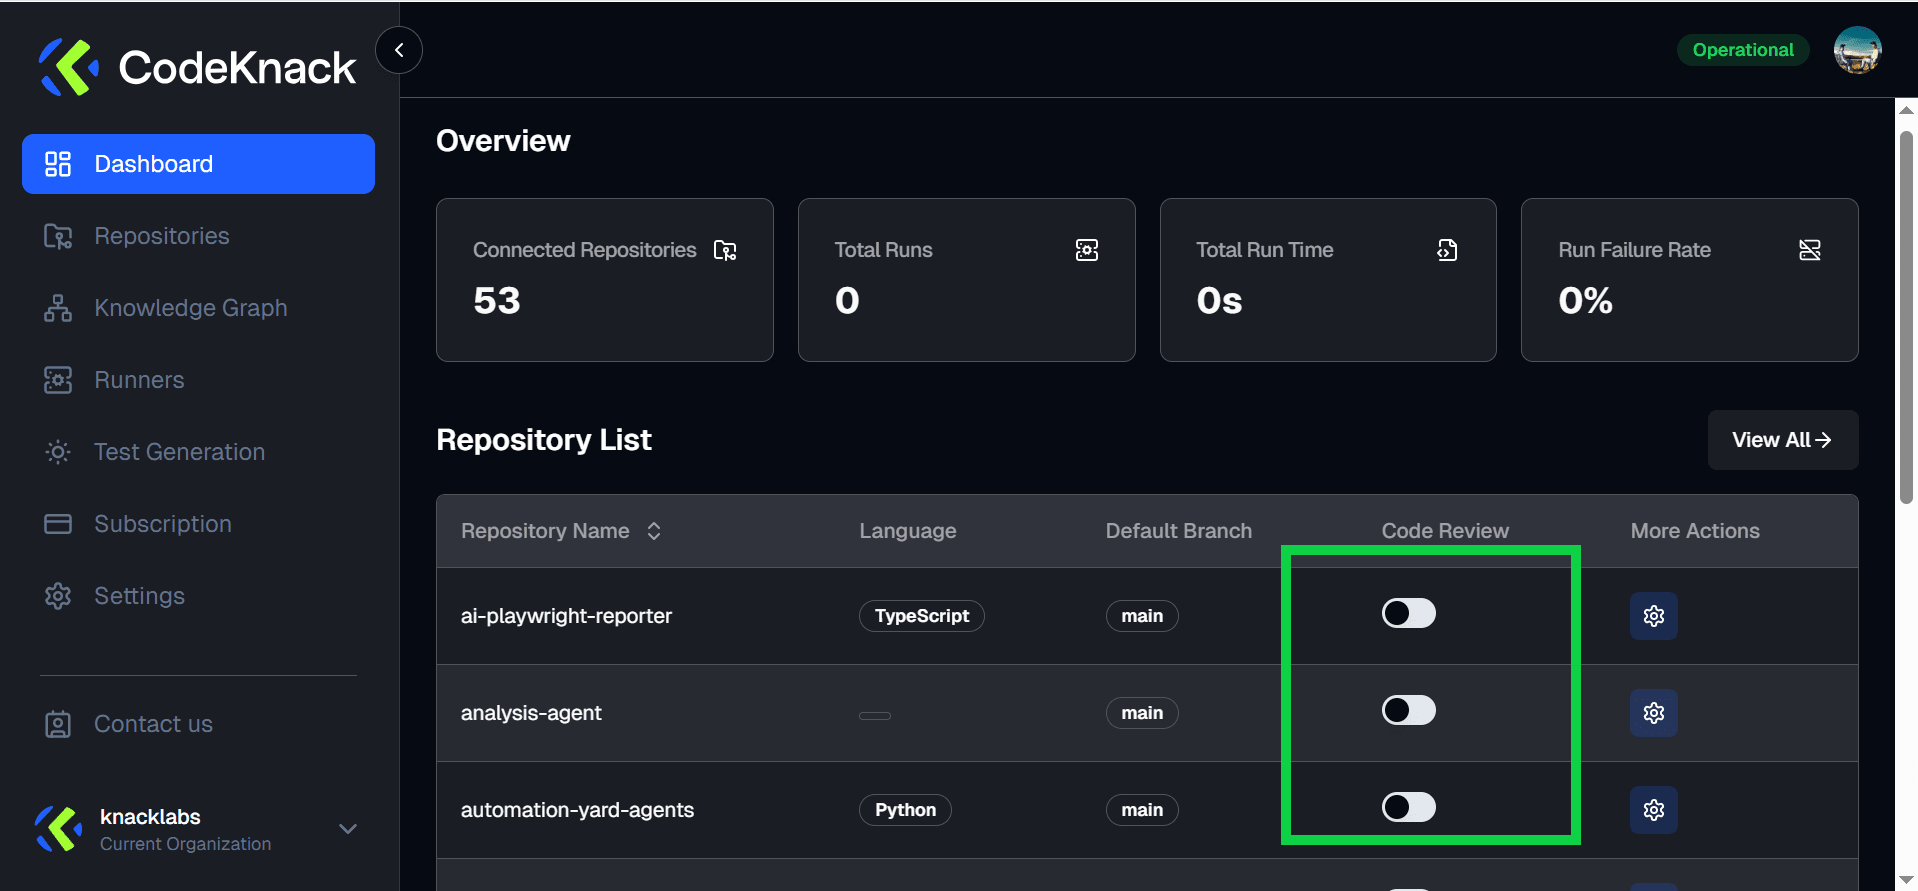The height and width of the screenshot is (891, 1918).
Task: Click the Overview heading
Action: [x=503, y=141]
